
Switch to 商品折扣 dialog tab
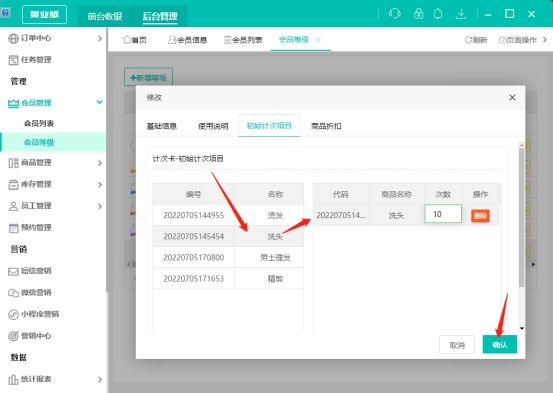pos(326,126)
